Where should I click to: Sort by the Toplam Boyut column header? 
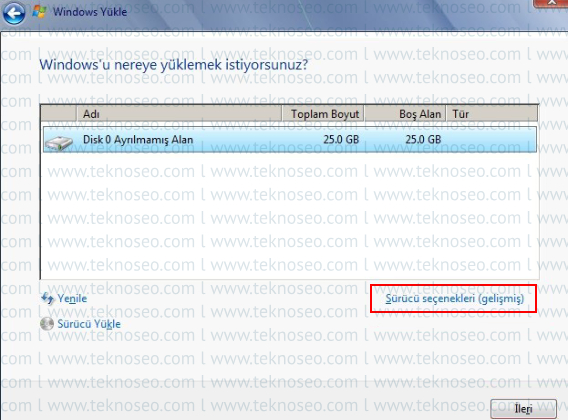point(323,114)
